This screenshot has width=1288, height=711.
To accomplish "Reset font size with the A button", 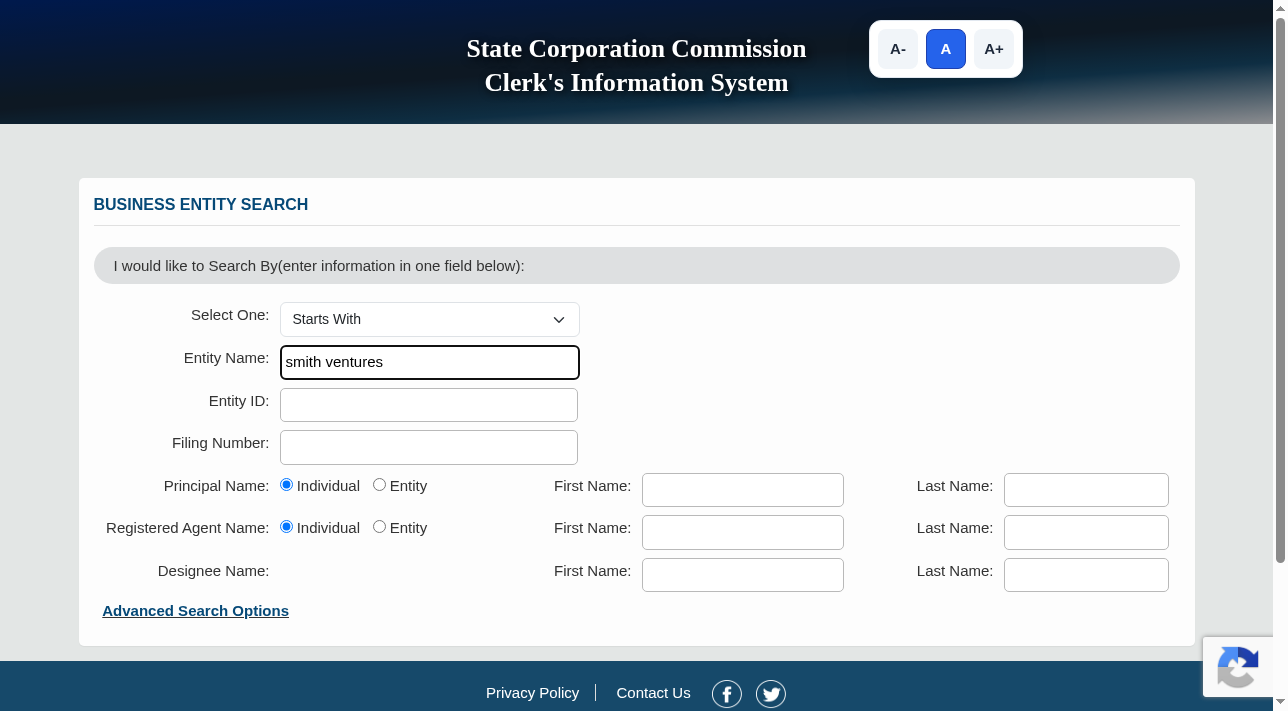I will click(946, 49).
